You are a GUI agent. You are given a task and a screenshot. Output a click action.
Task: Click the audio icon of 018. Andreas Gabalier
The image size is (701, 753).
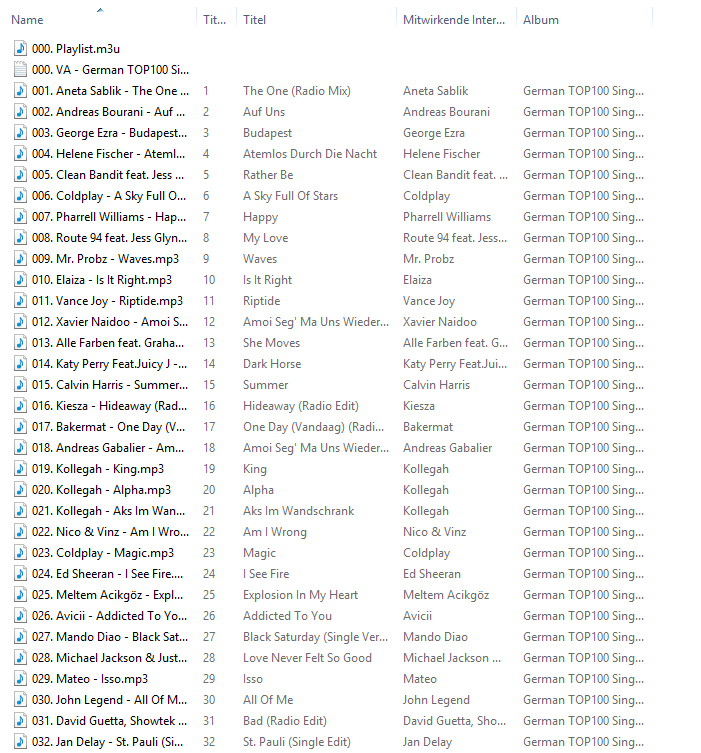[x=20, y=448]
